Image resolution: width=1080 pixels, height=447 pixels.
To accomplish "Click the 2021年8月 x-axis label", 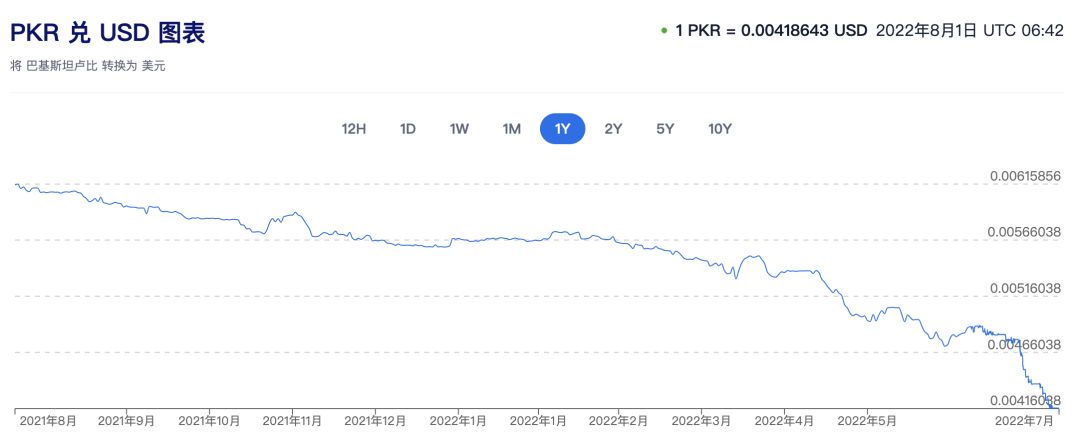I will (48, 421).
